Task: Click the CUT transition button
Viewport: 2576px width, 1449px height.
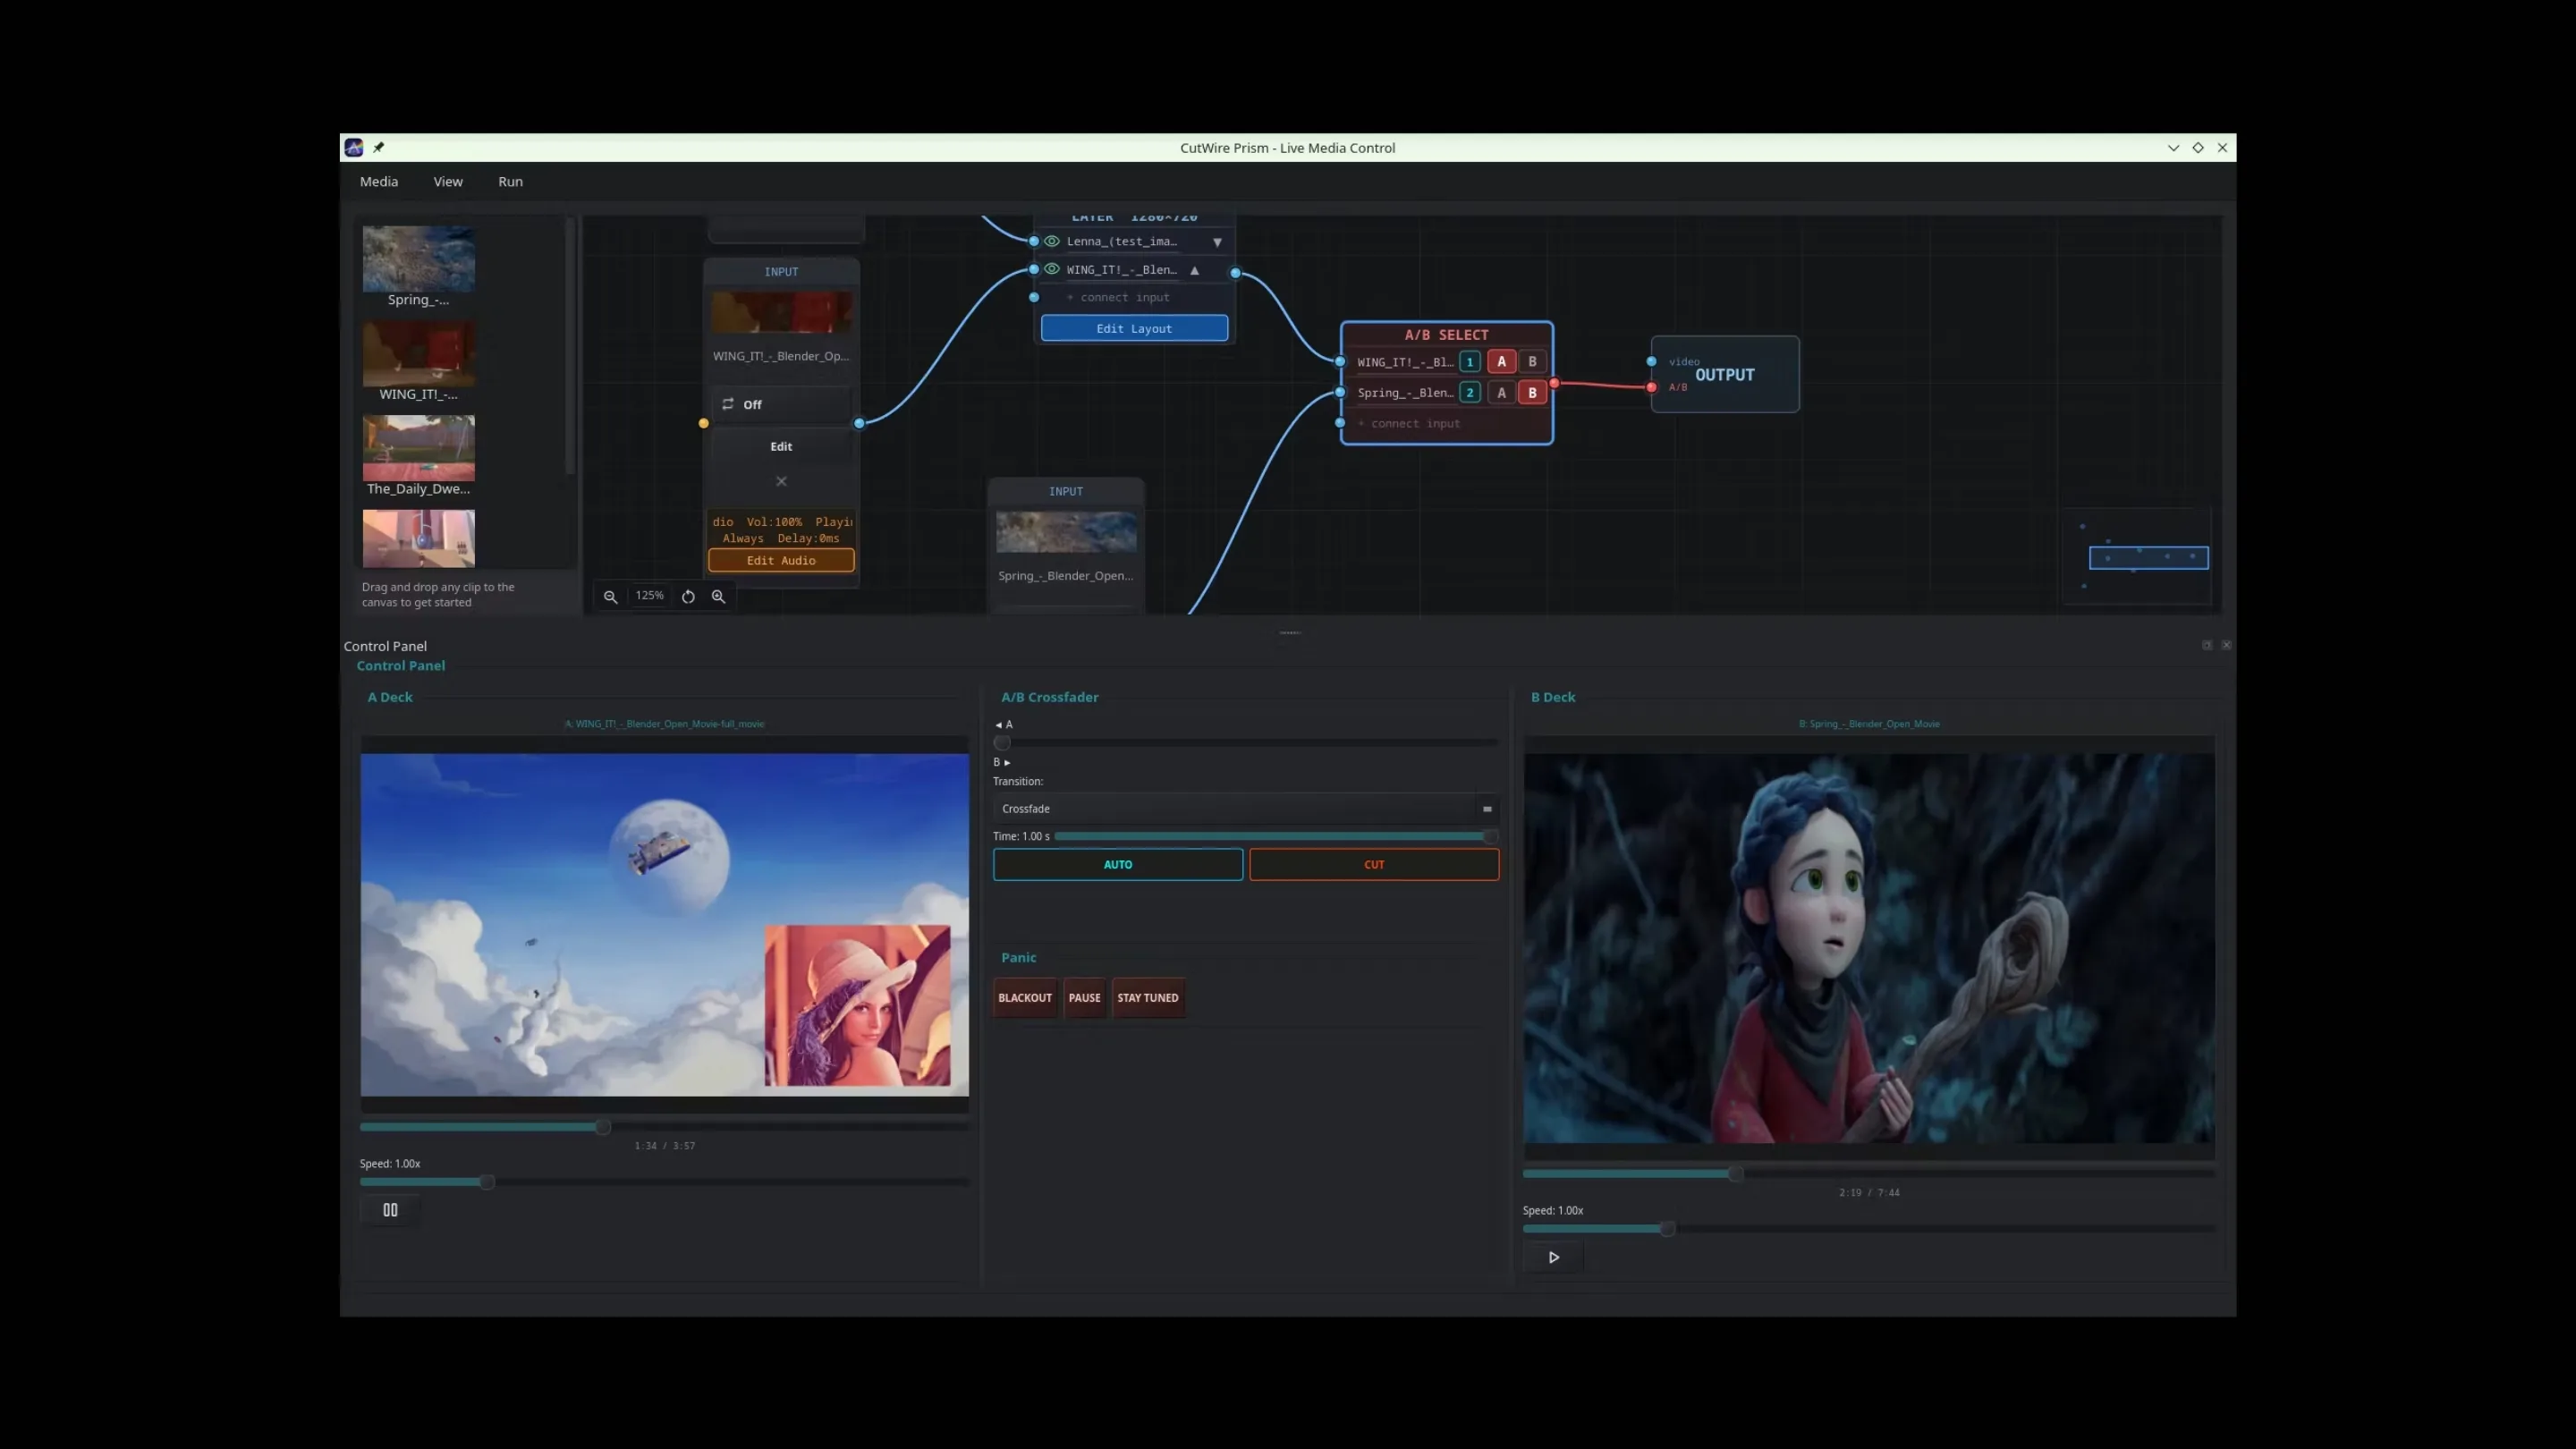Action: 1374,865
